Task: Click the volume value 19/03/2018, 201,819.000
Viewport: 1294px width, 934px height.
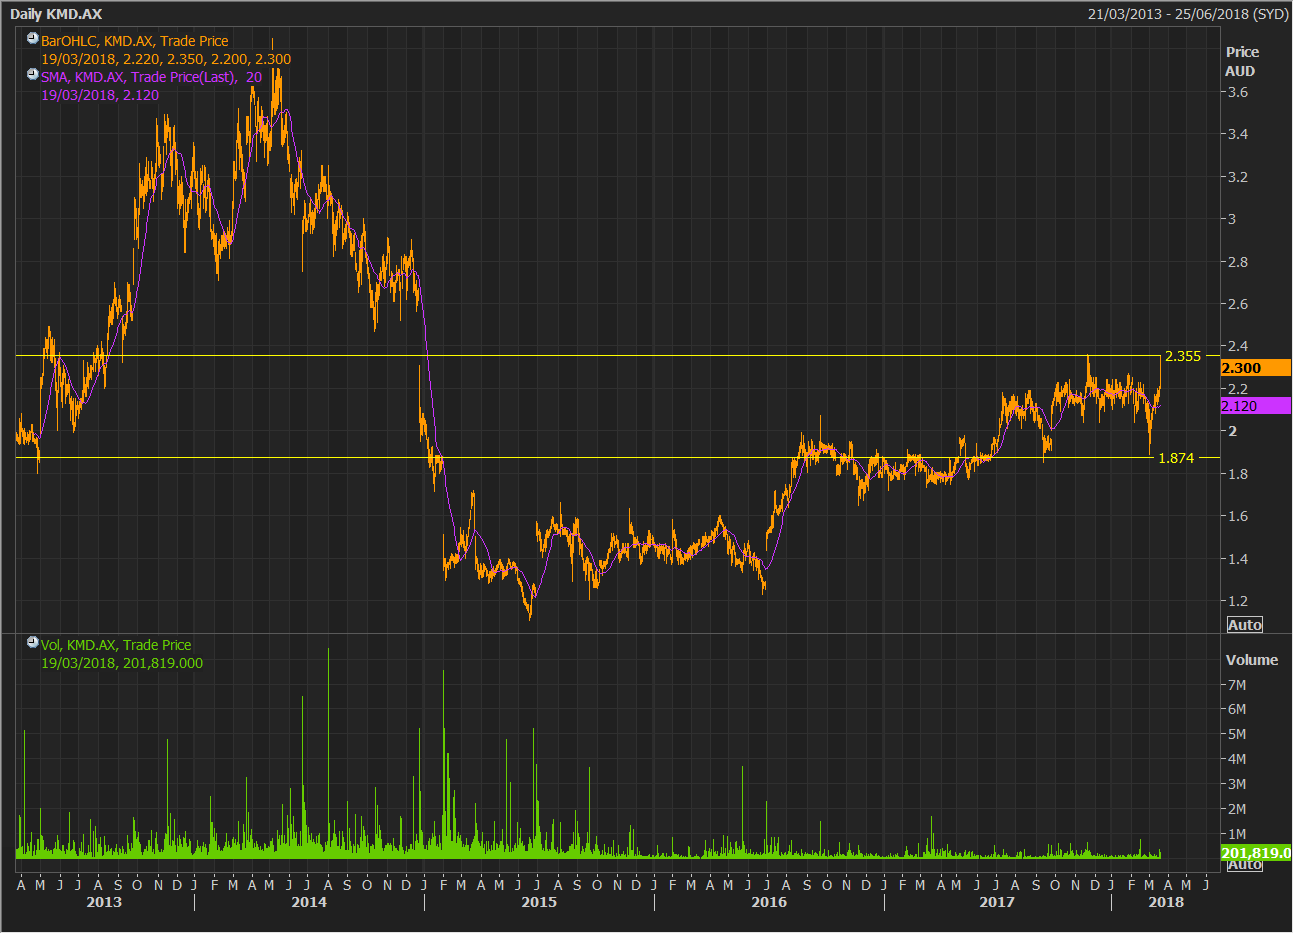Action: tap(122, 663)
